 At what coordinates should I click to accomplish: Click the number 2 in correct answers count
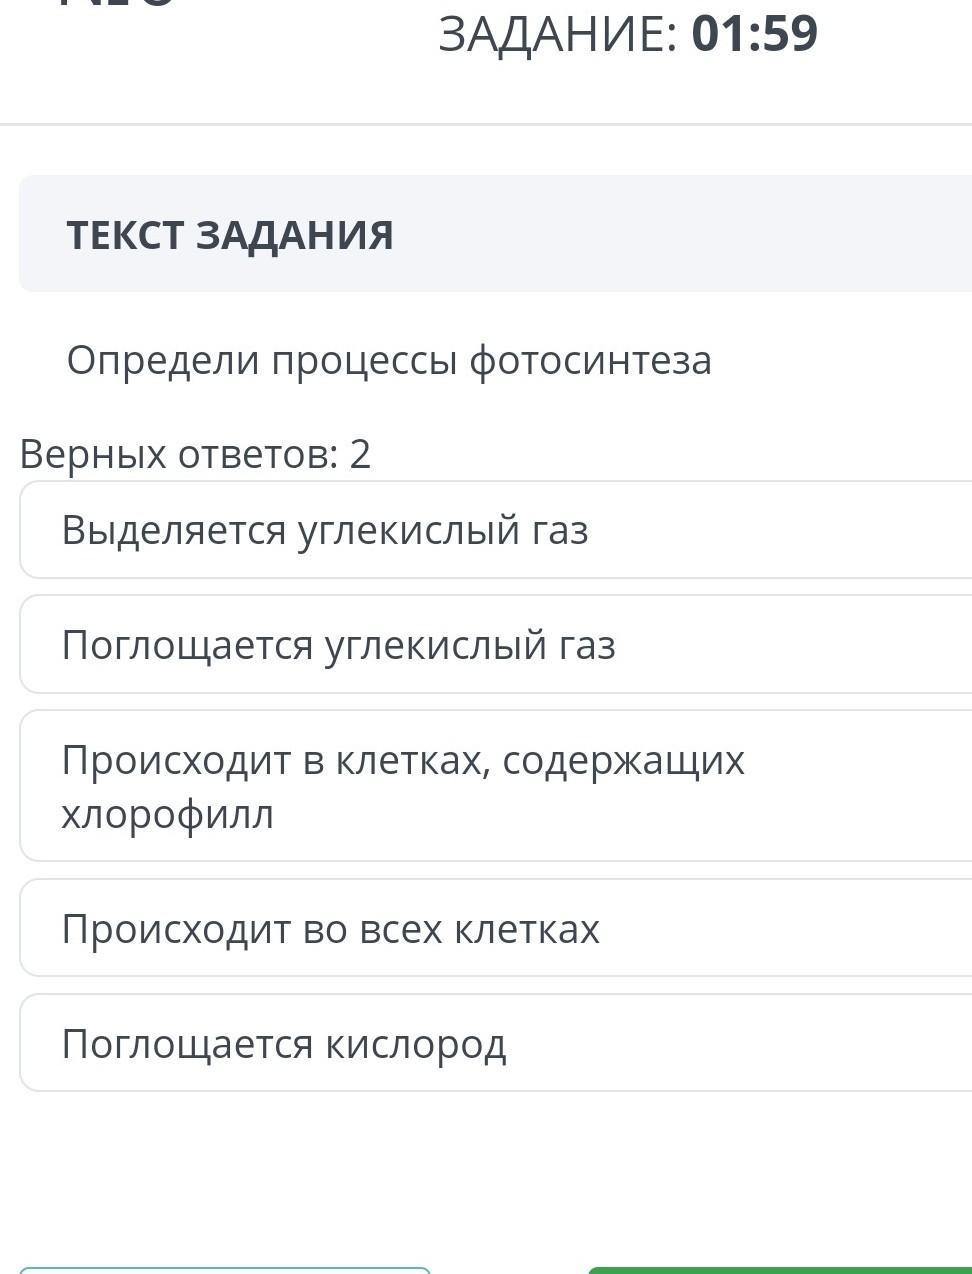coord(360,454)
